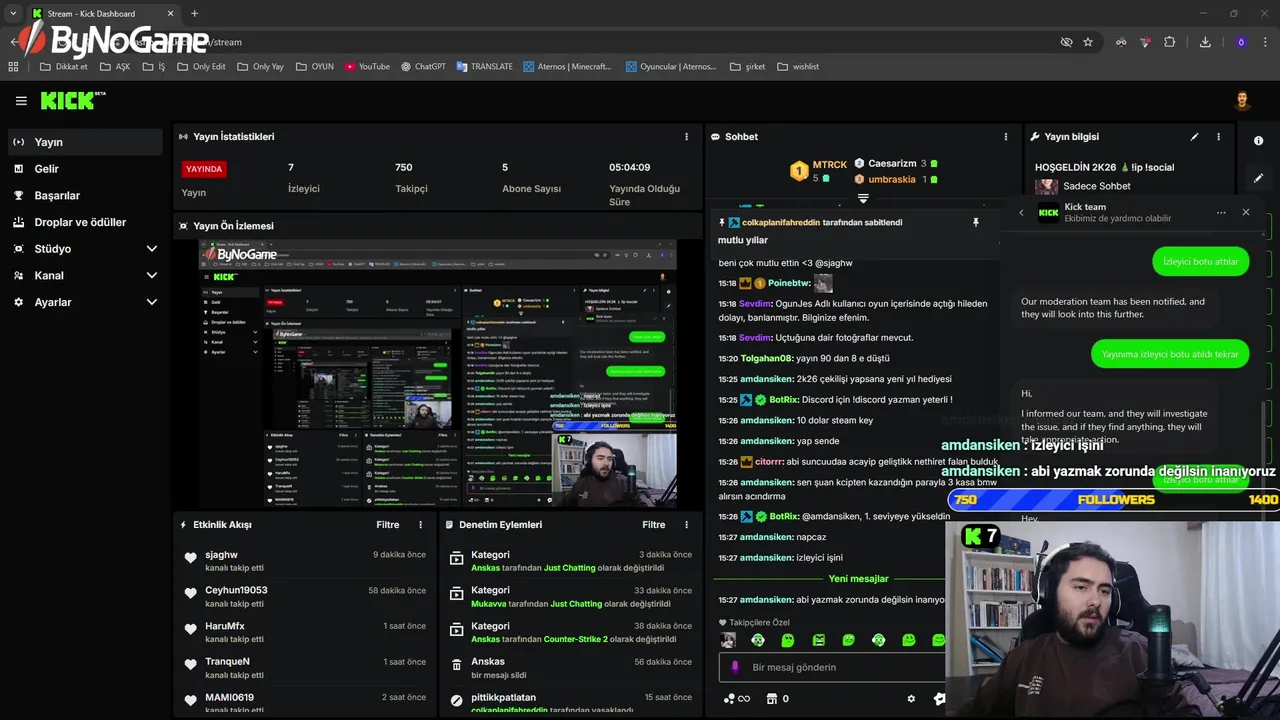Open the Only Edit bookmarks folder

pyautogui.click(x=201, y=67)
